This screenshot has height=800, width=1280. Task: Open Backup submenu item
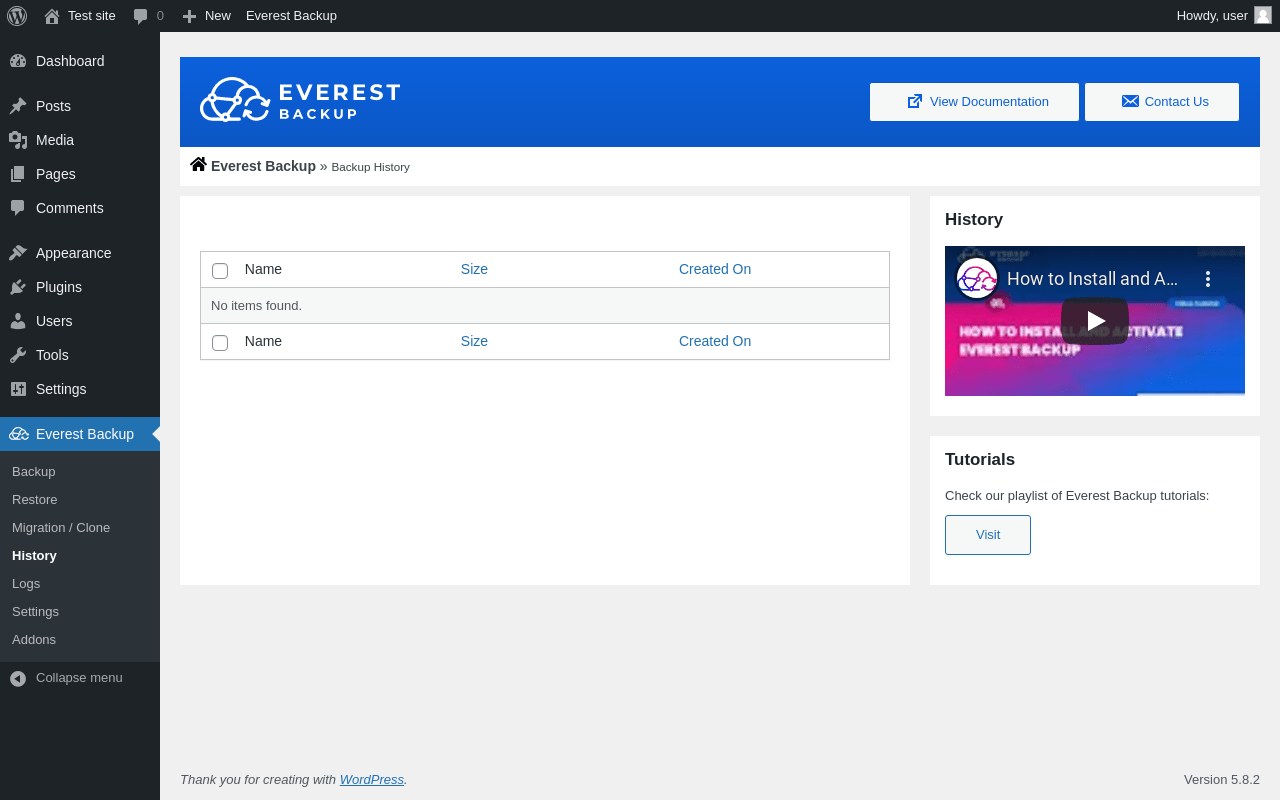coord(80,471)
